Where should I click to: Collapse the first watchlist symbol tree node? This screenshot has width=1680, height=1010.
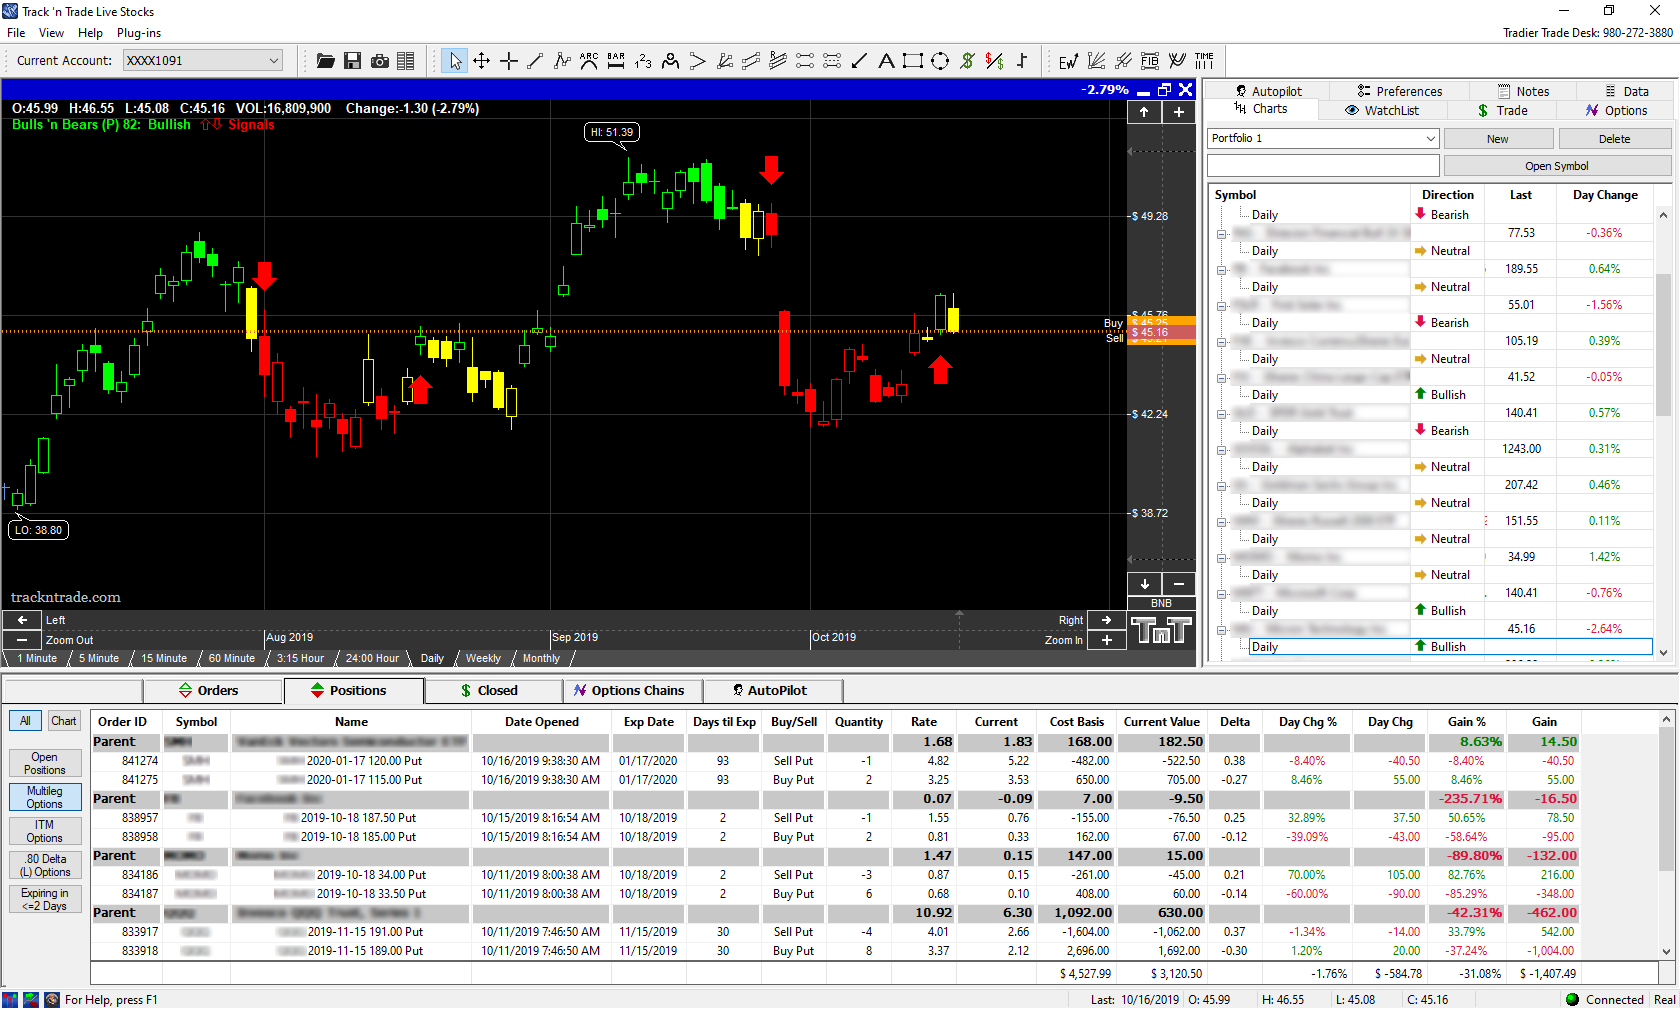pyautogui.click(x=1221, y=234)
